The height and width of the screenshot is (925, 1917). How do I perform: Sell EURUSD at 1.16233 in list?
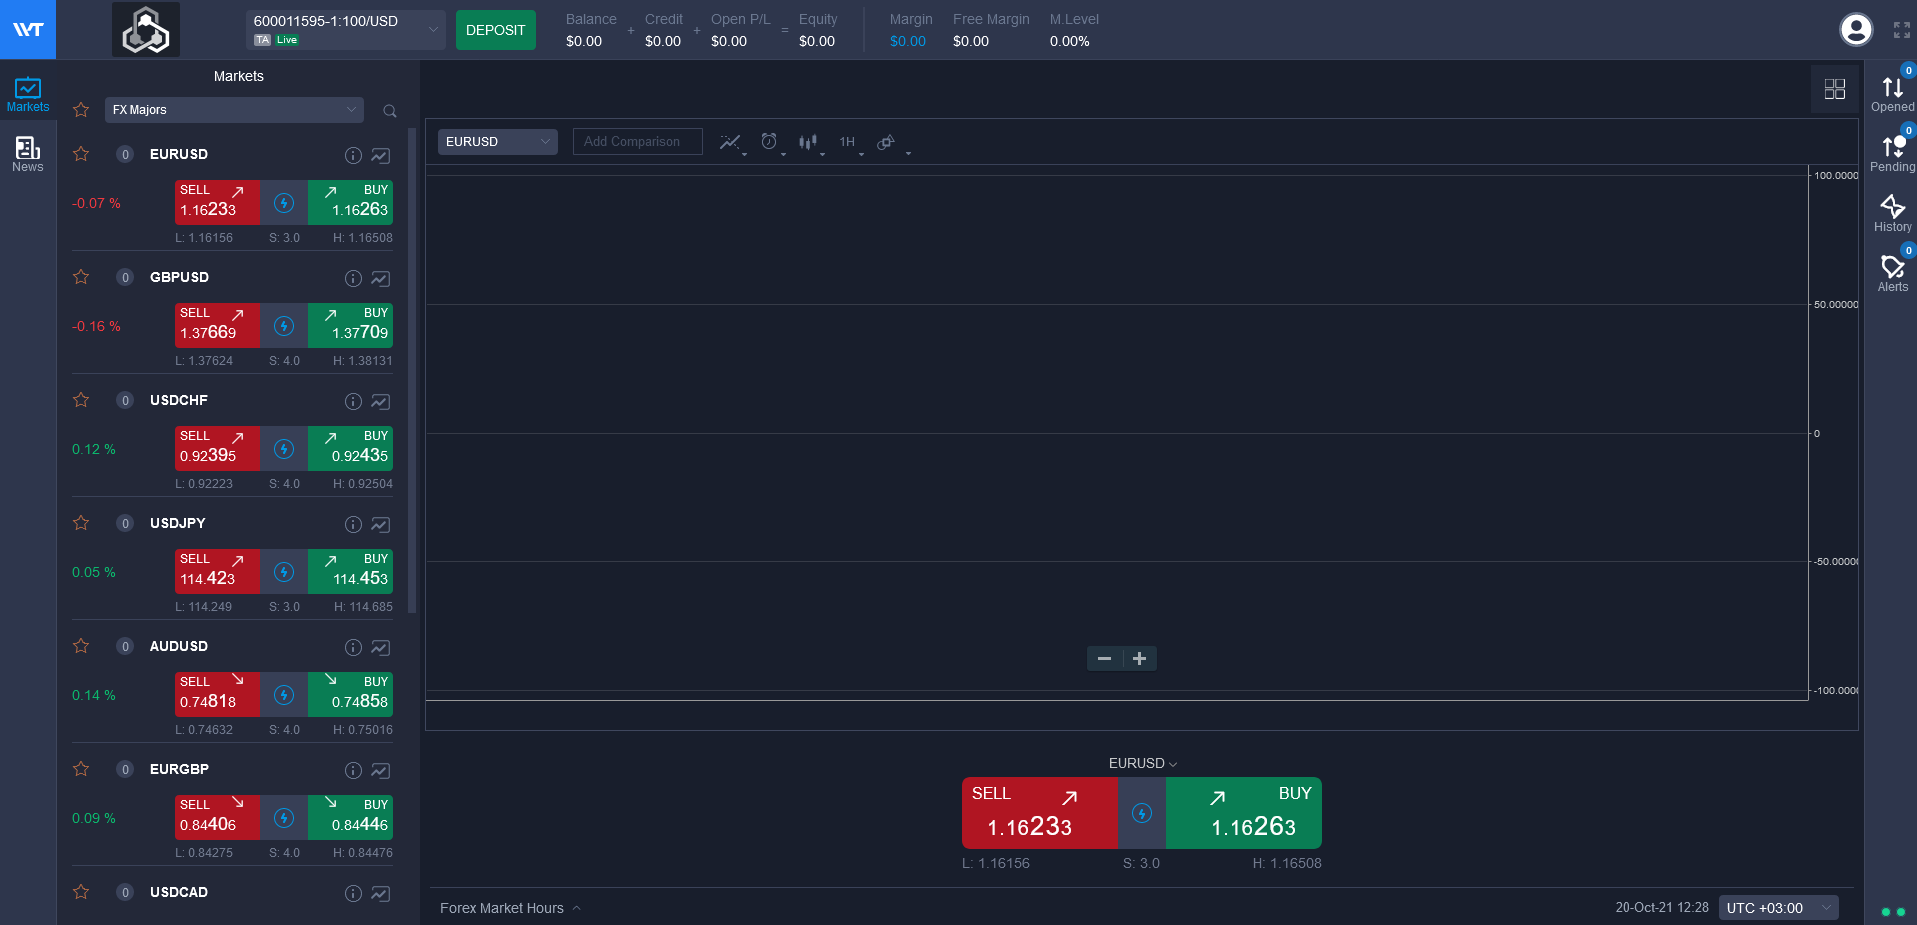tap(217, 203)
